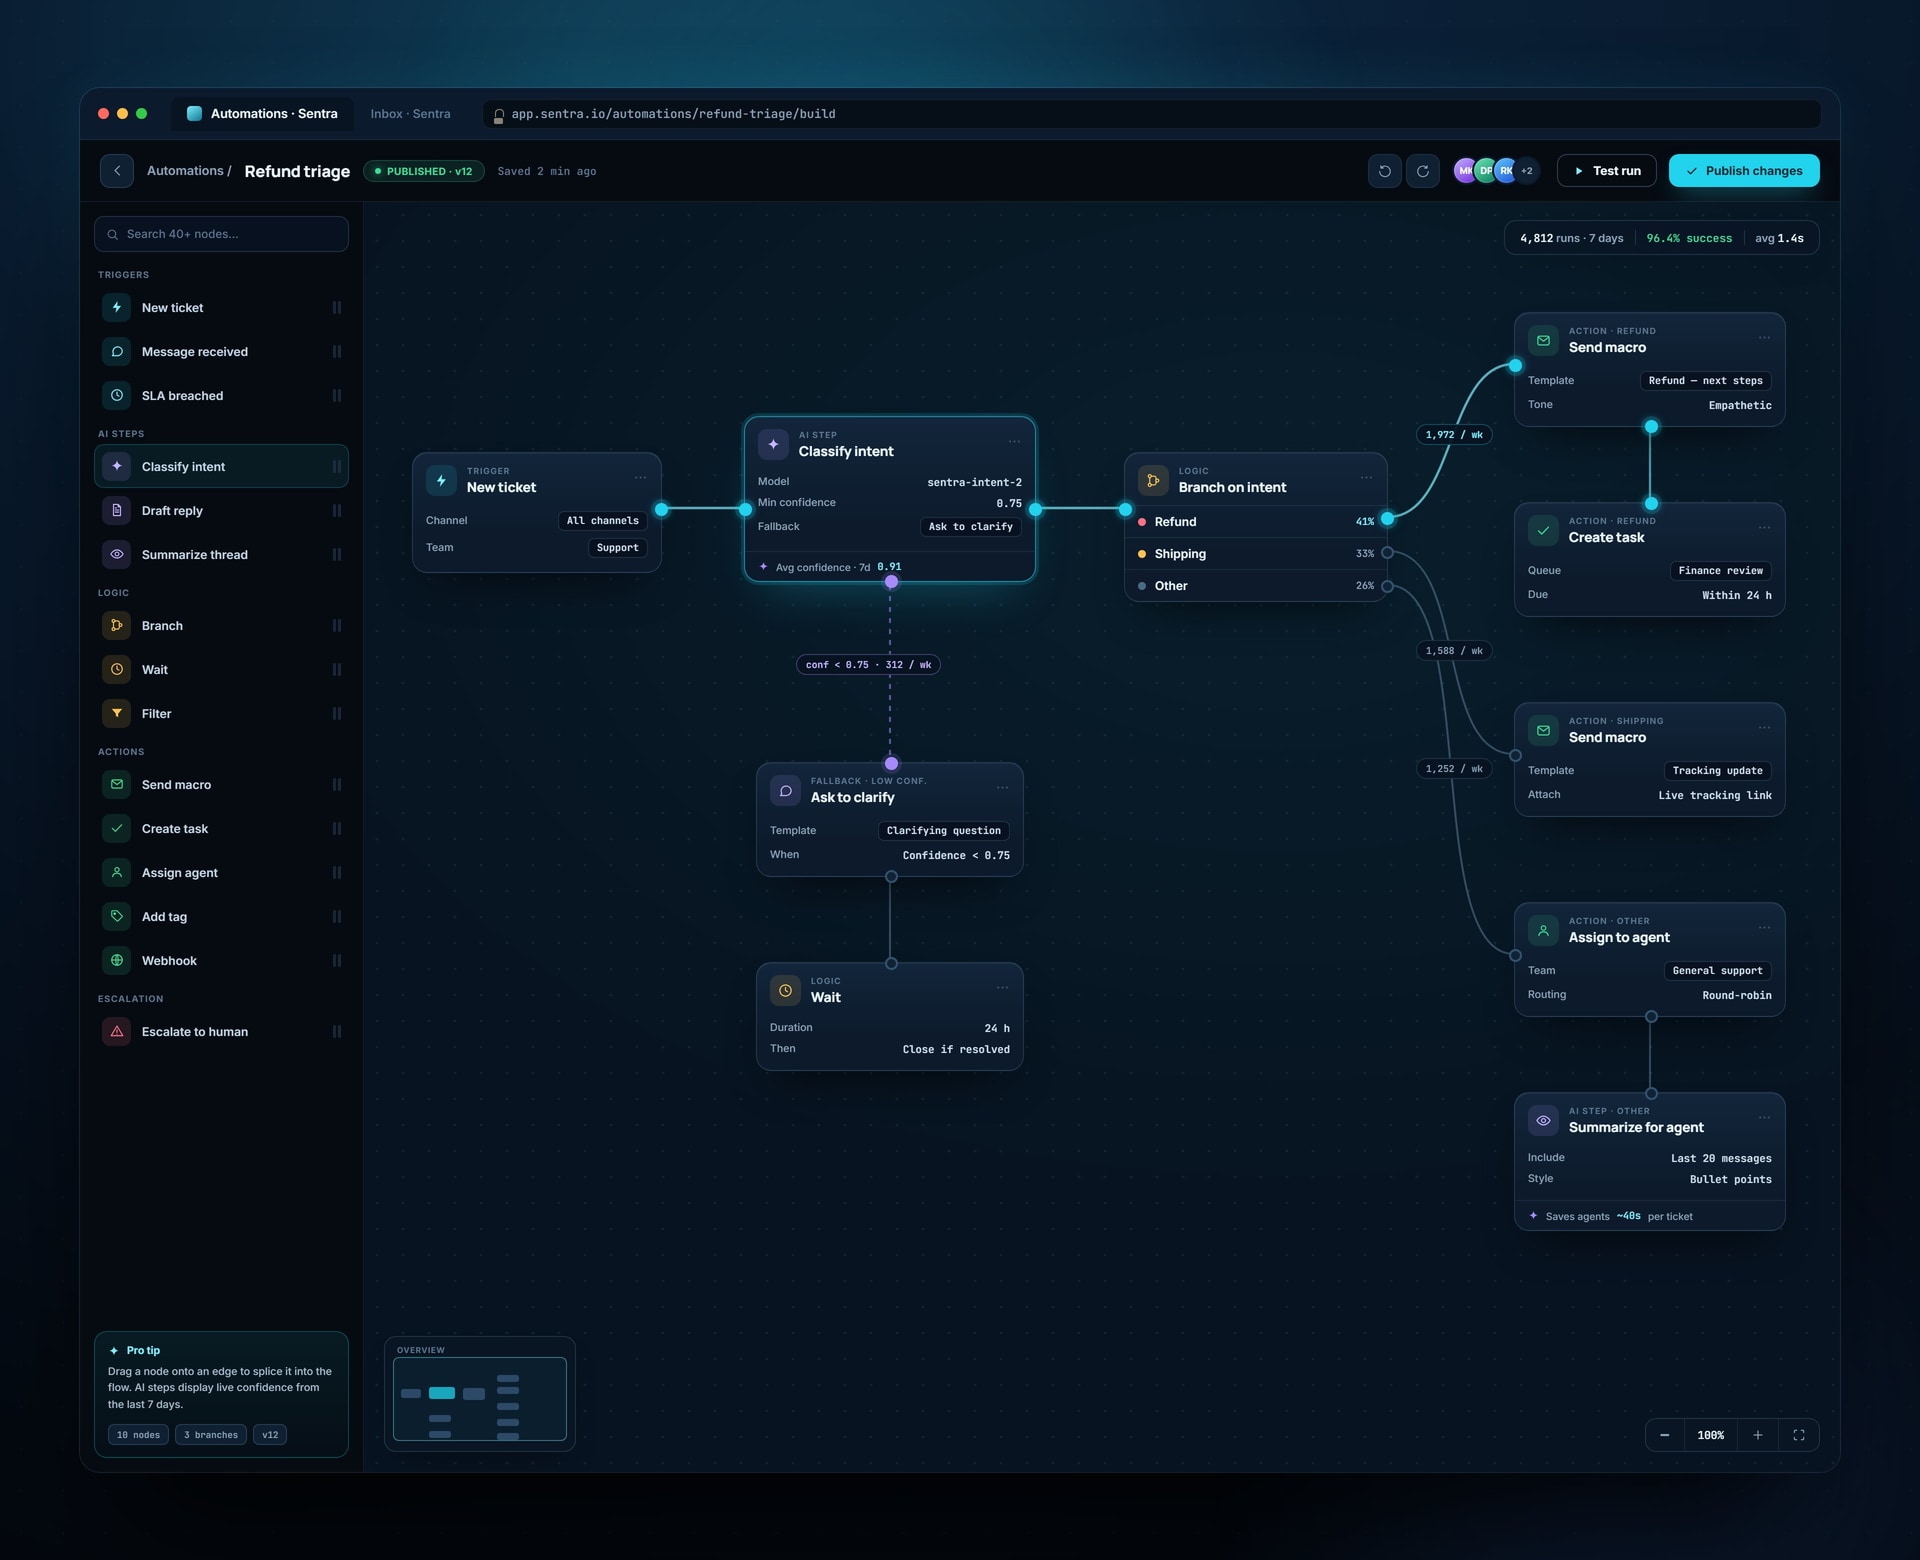Click the back arrow next to Automations
Image resolution: width=1920 pixels, height=1560 pixels.
117,171
